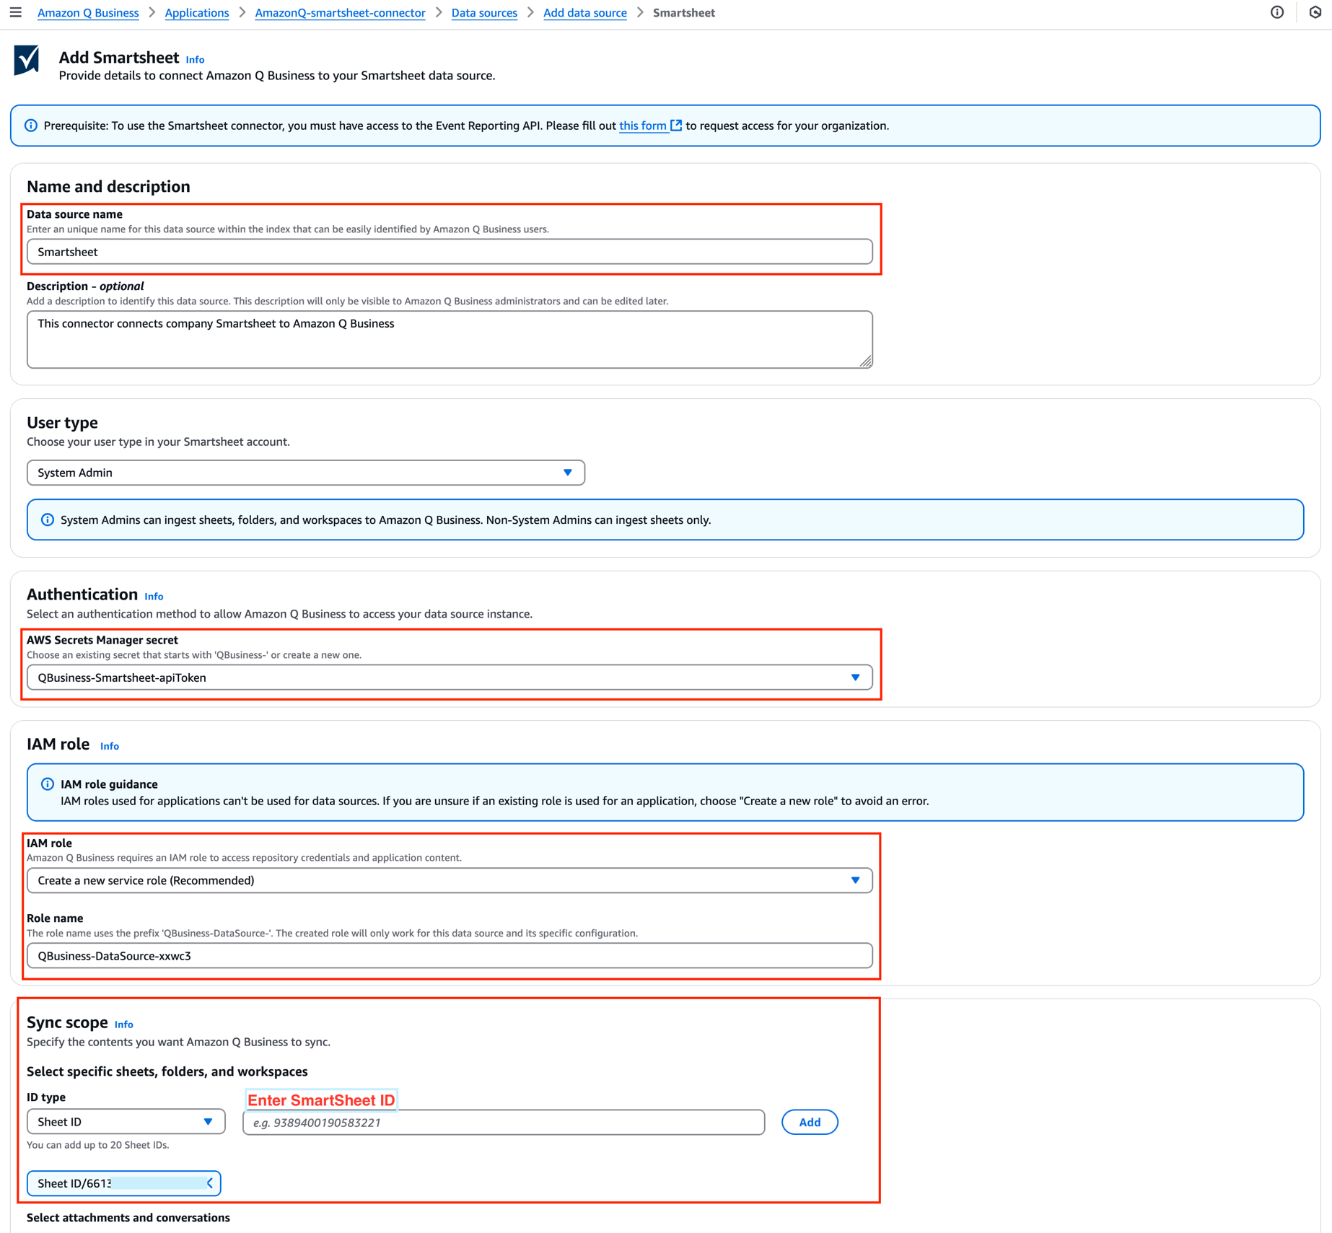This screenshot has width=1332, height=1233.
Task: Open the 'this form' access request link
Action: tap(643, 126)
